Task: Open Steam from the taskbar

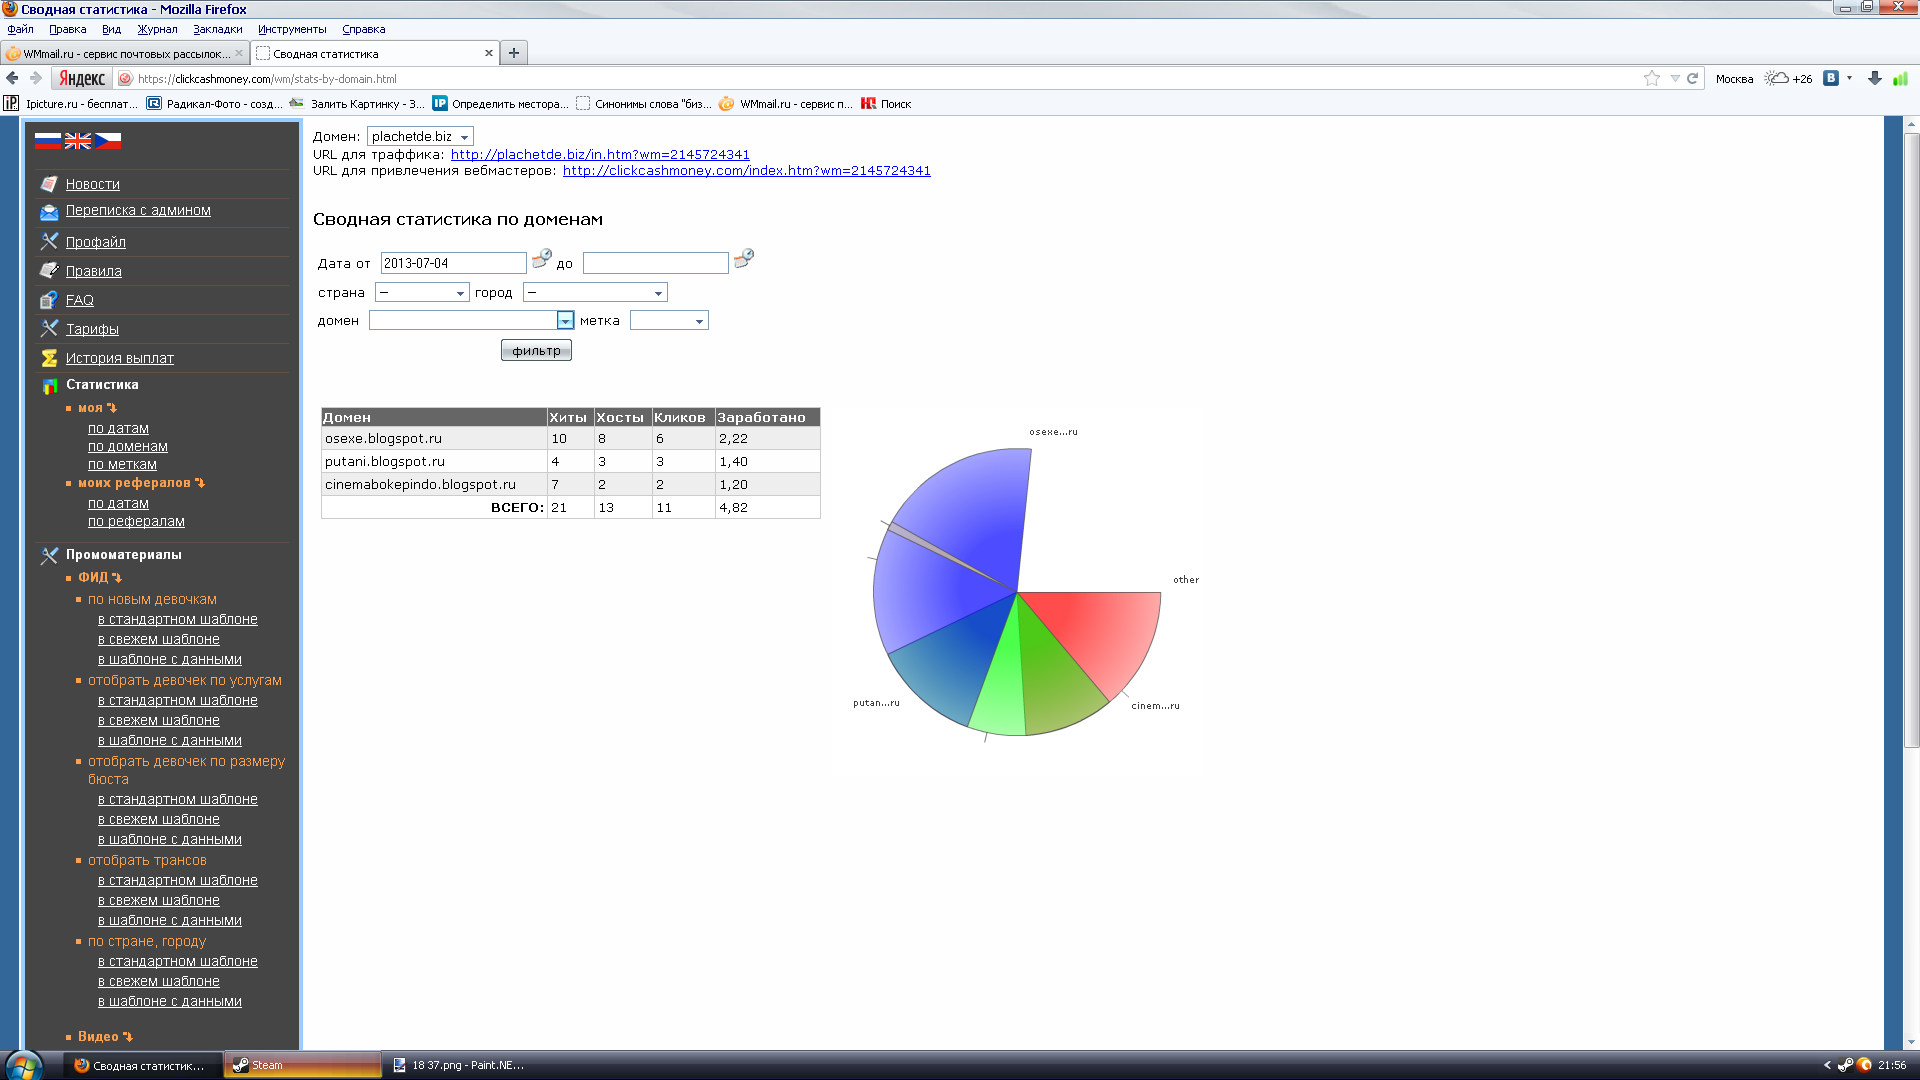Action: tap(304, 1065)
